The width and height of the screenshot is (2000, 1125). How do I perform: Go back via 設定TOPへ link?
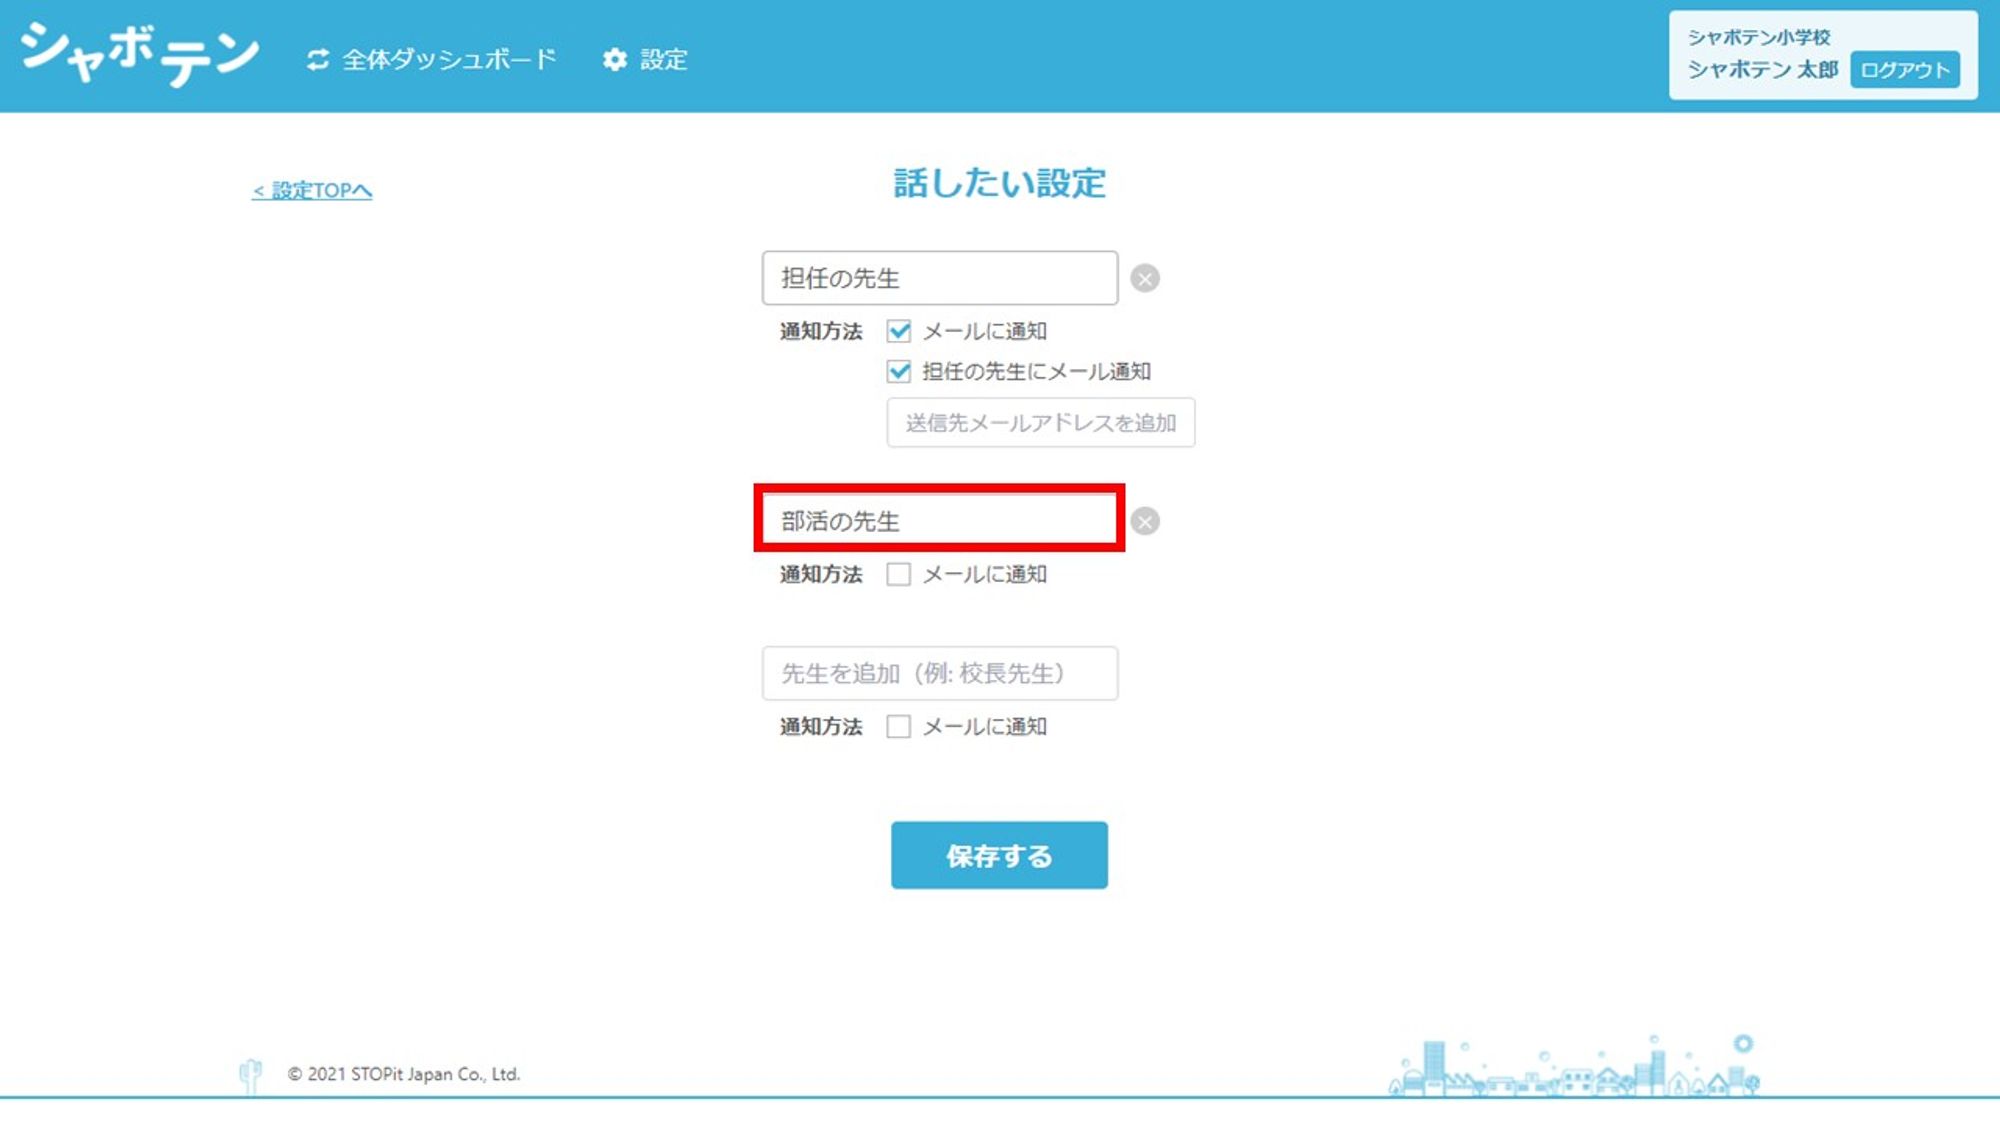(x=312, y=190)
